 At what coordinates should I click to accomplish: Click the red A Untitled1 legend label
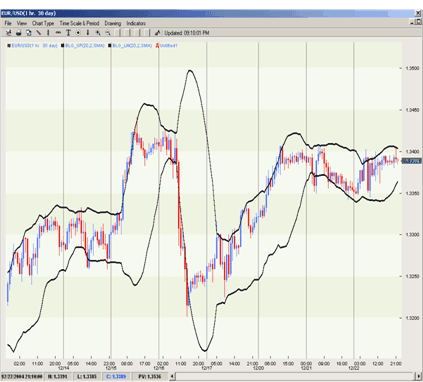click(167, 46)
